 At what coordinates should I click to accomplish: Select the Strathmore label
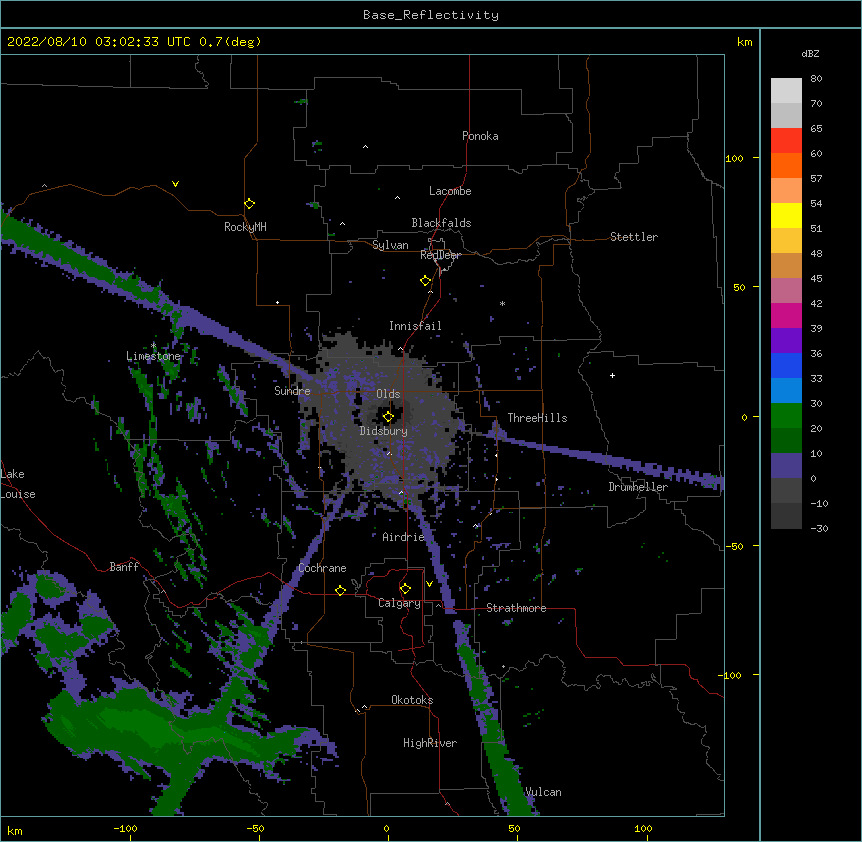[516, 608]
